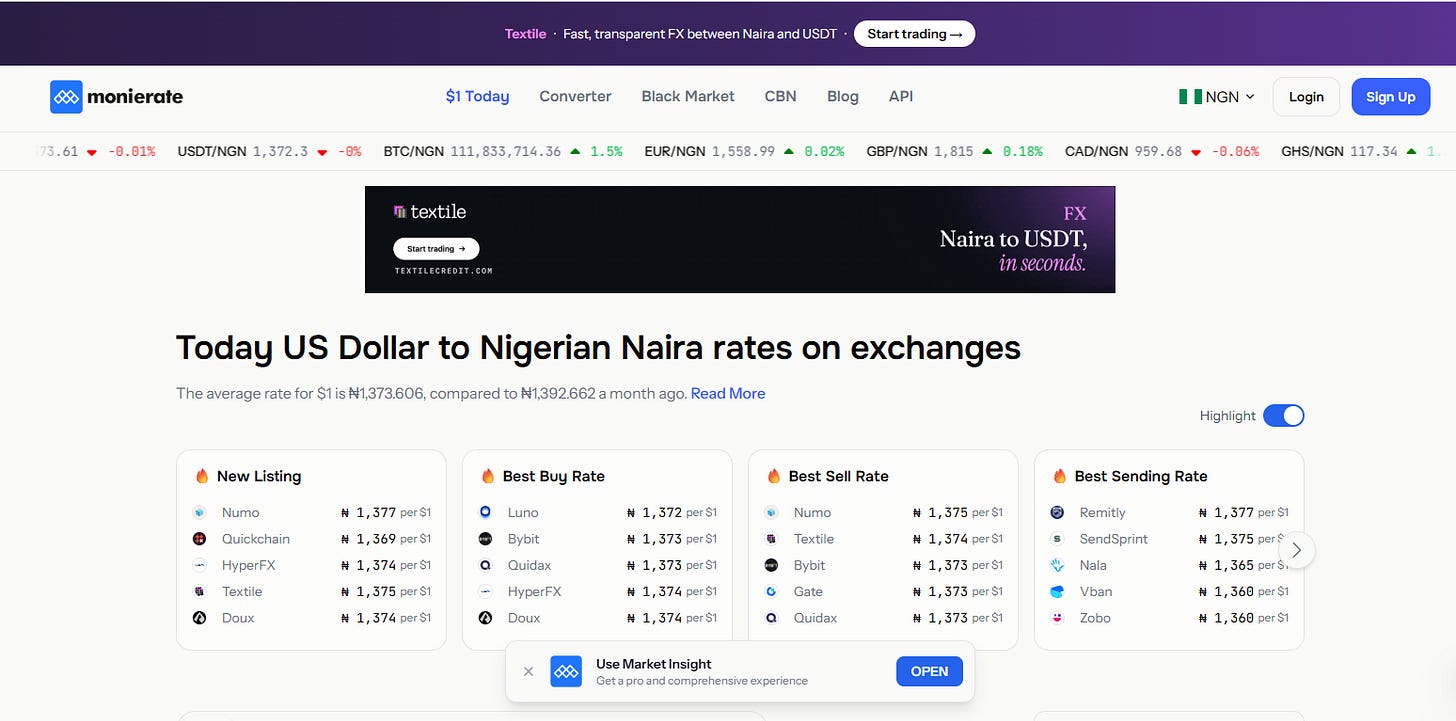The height and width of the screenshot is (721, 1456).
Task: Click the Nigerian flag icon
Action: tap(1190, 97)
